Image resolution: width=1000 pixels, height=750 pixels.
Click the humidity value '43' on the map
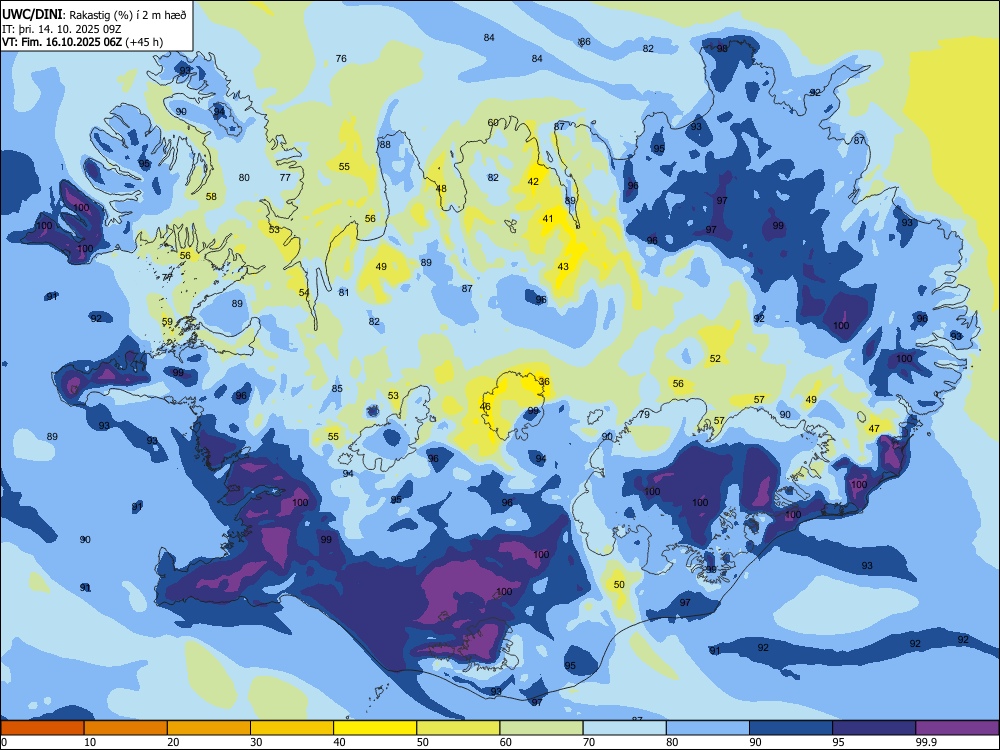[x=563, y=267]
